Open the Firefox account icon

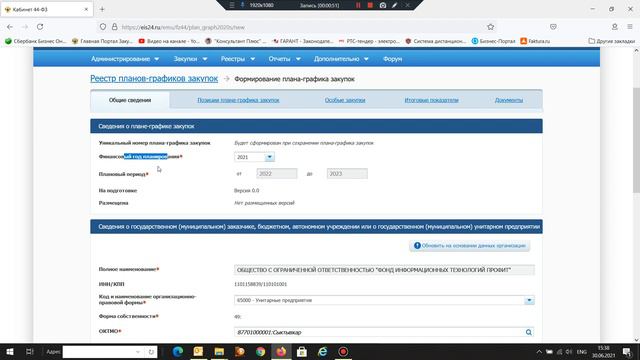614,27
